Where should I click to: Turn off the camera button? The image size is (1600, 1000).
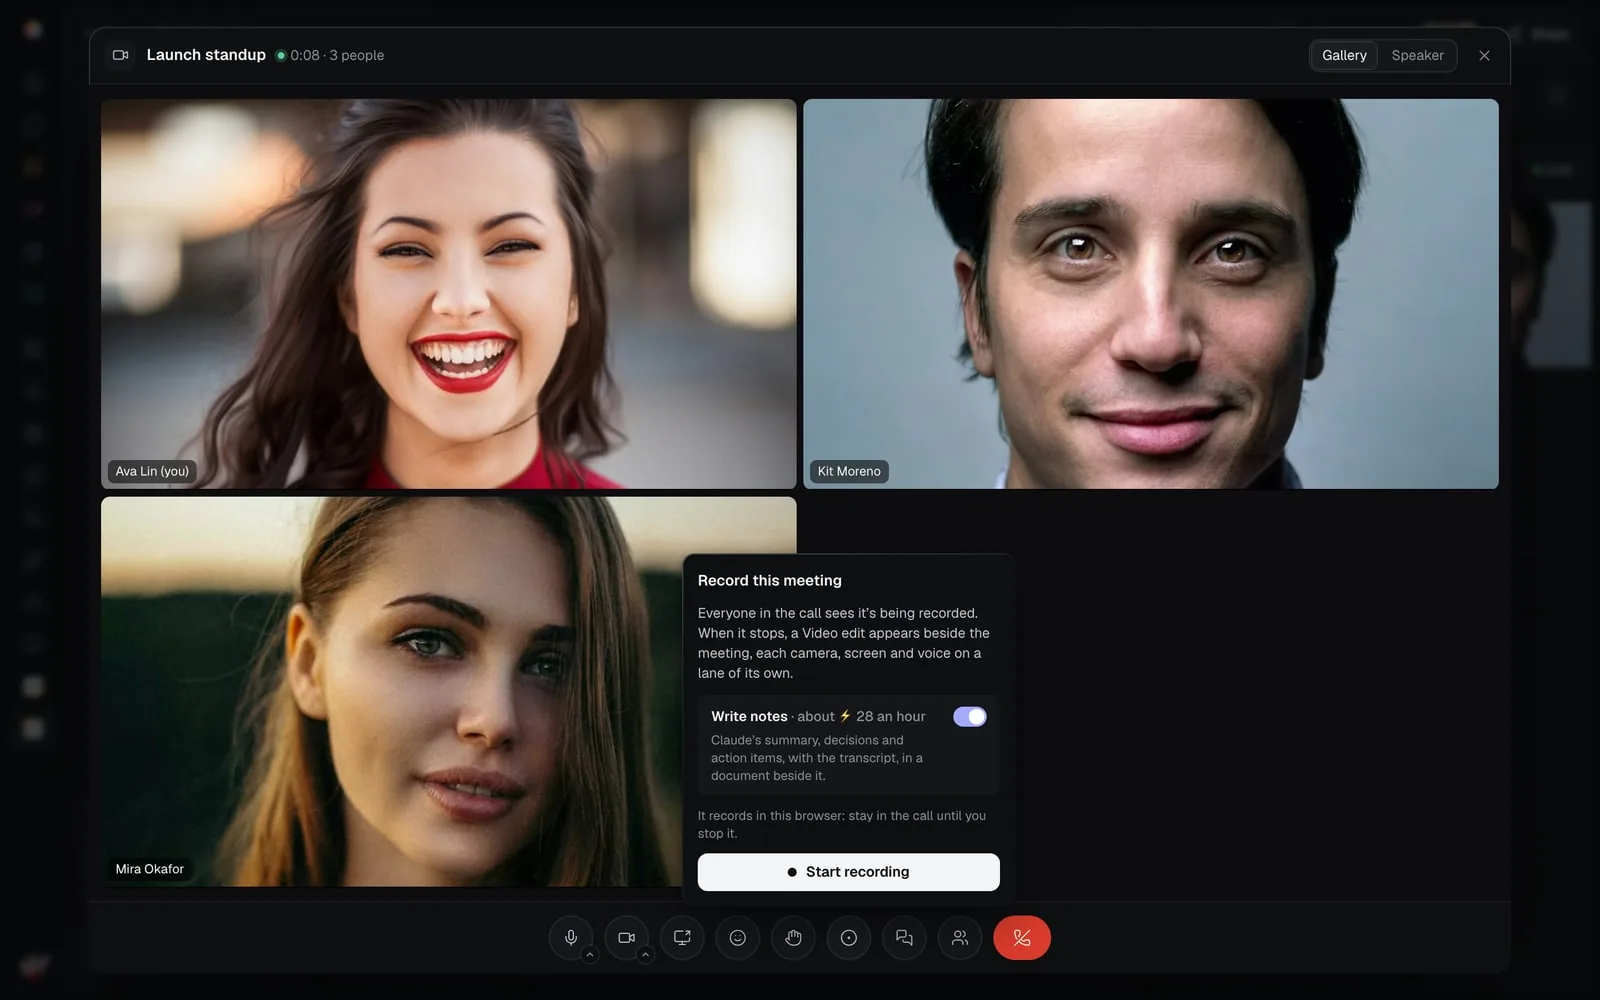coord(626,938)
